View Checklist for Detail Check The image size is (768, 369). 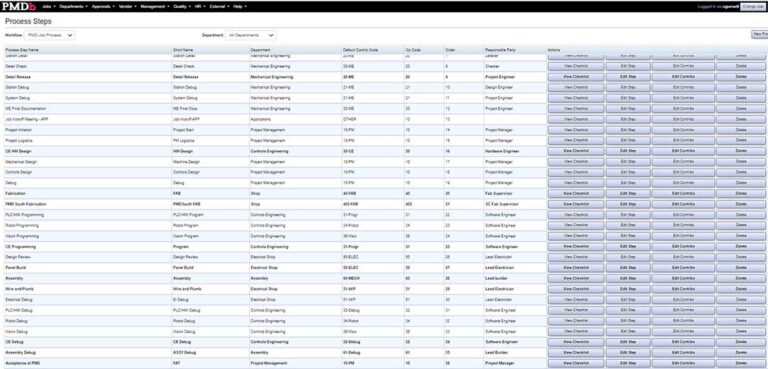(x=576, y=66)
